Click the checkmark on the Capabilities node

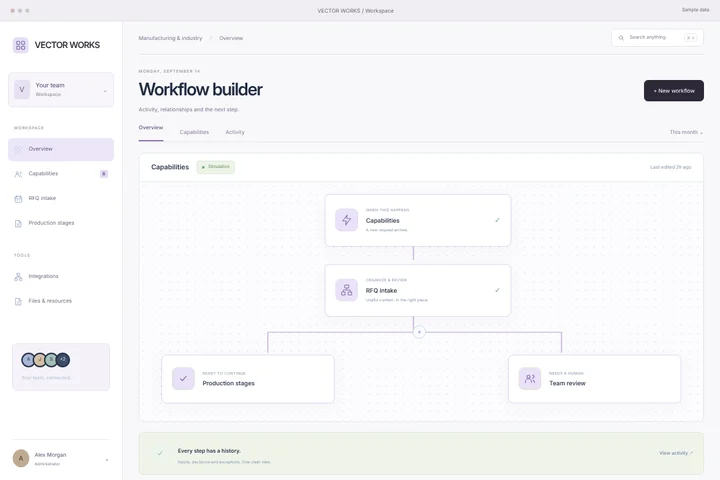click(497, 220)
